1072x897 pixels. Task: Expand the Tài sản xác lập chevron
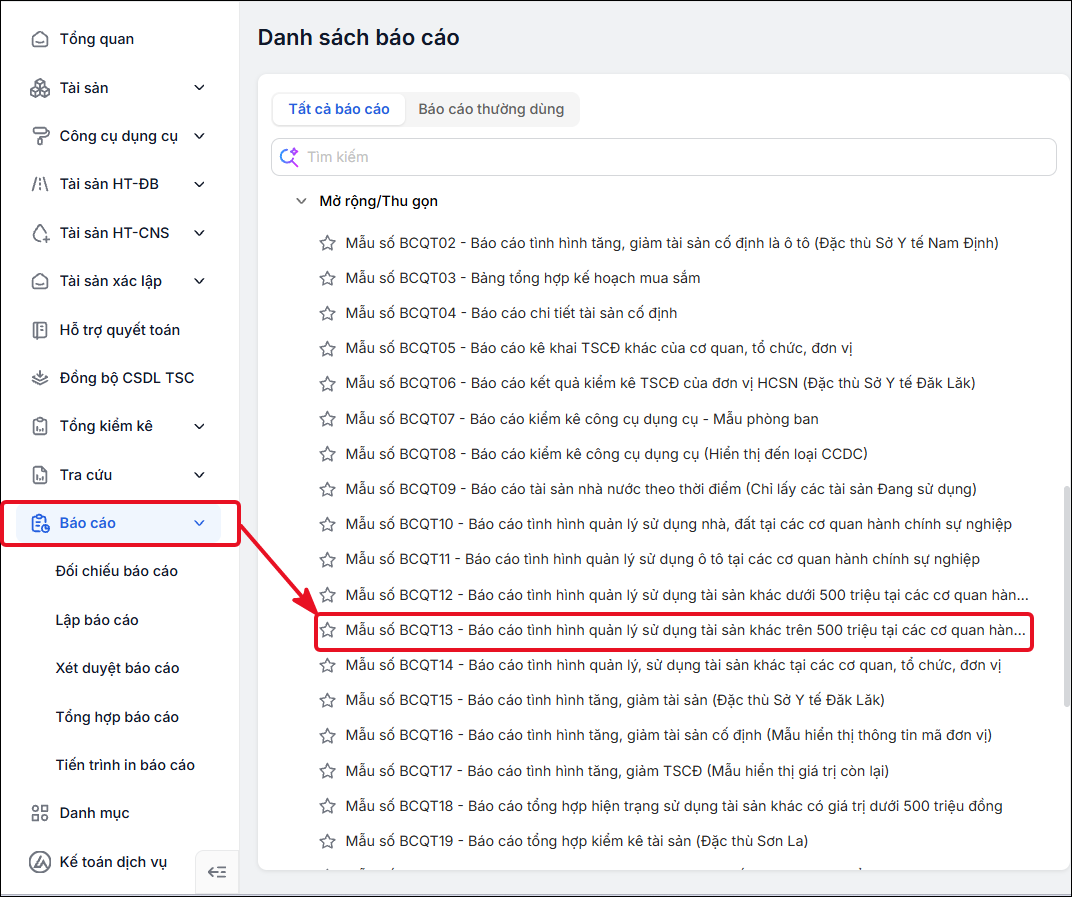click(x=200, y=281)
